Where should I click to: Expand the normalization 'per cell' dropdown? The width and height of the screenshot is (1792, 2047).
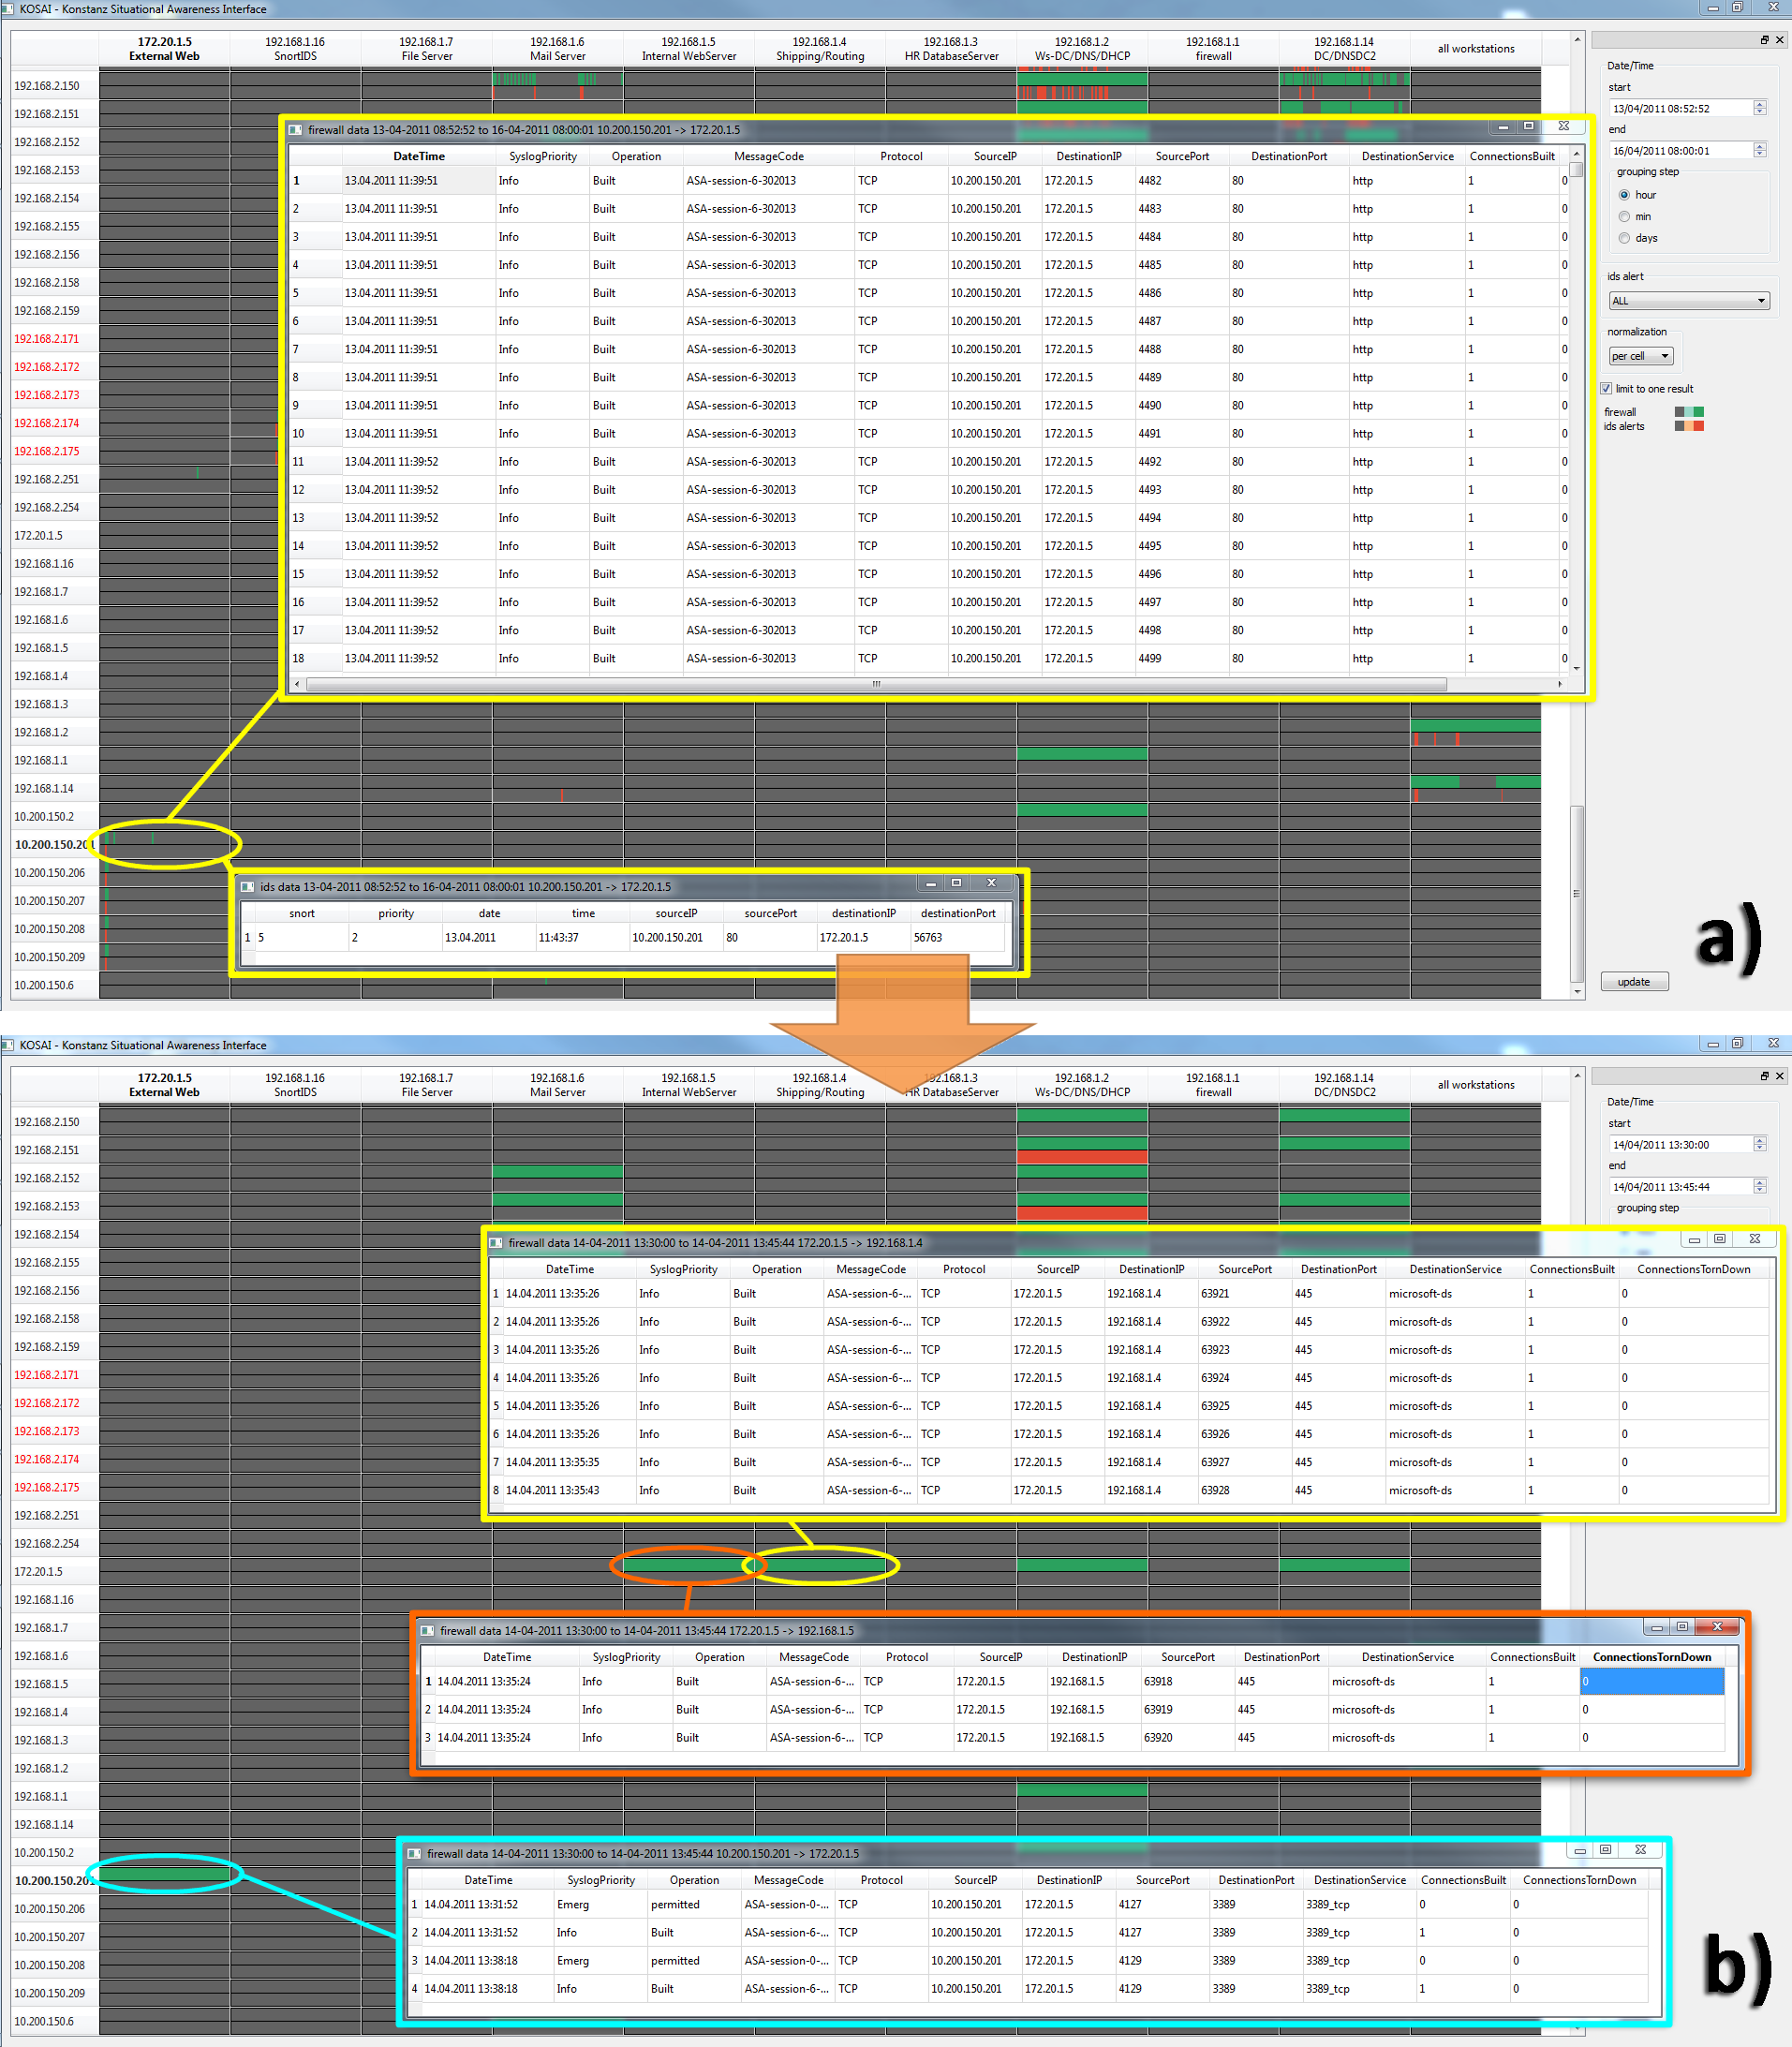click(x=1640, y=356)
